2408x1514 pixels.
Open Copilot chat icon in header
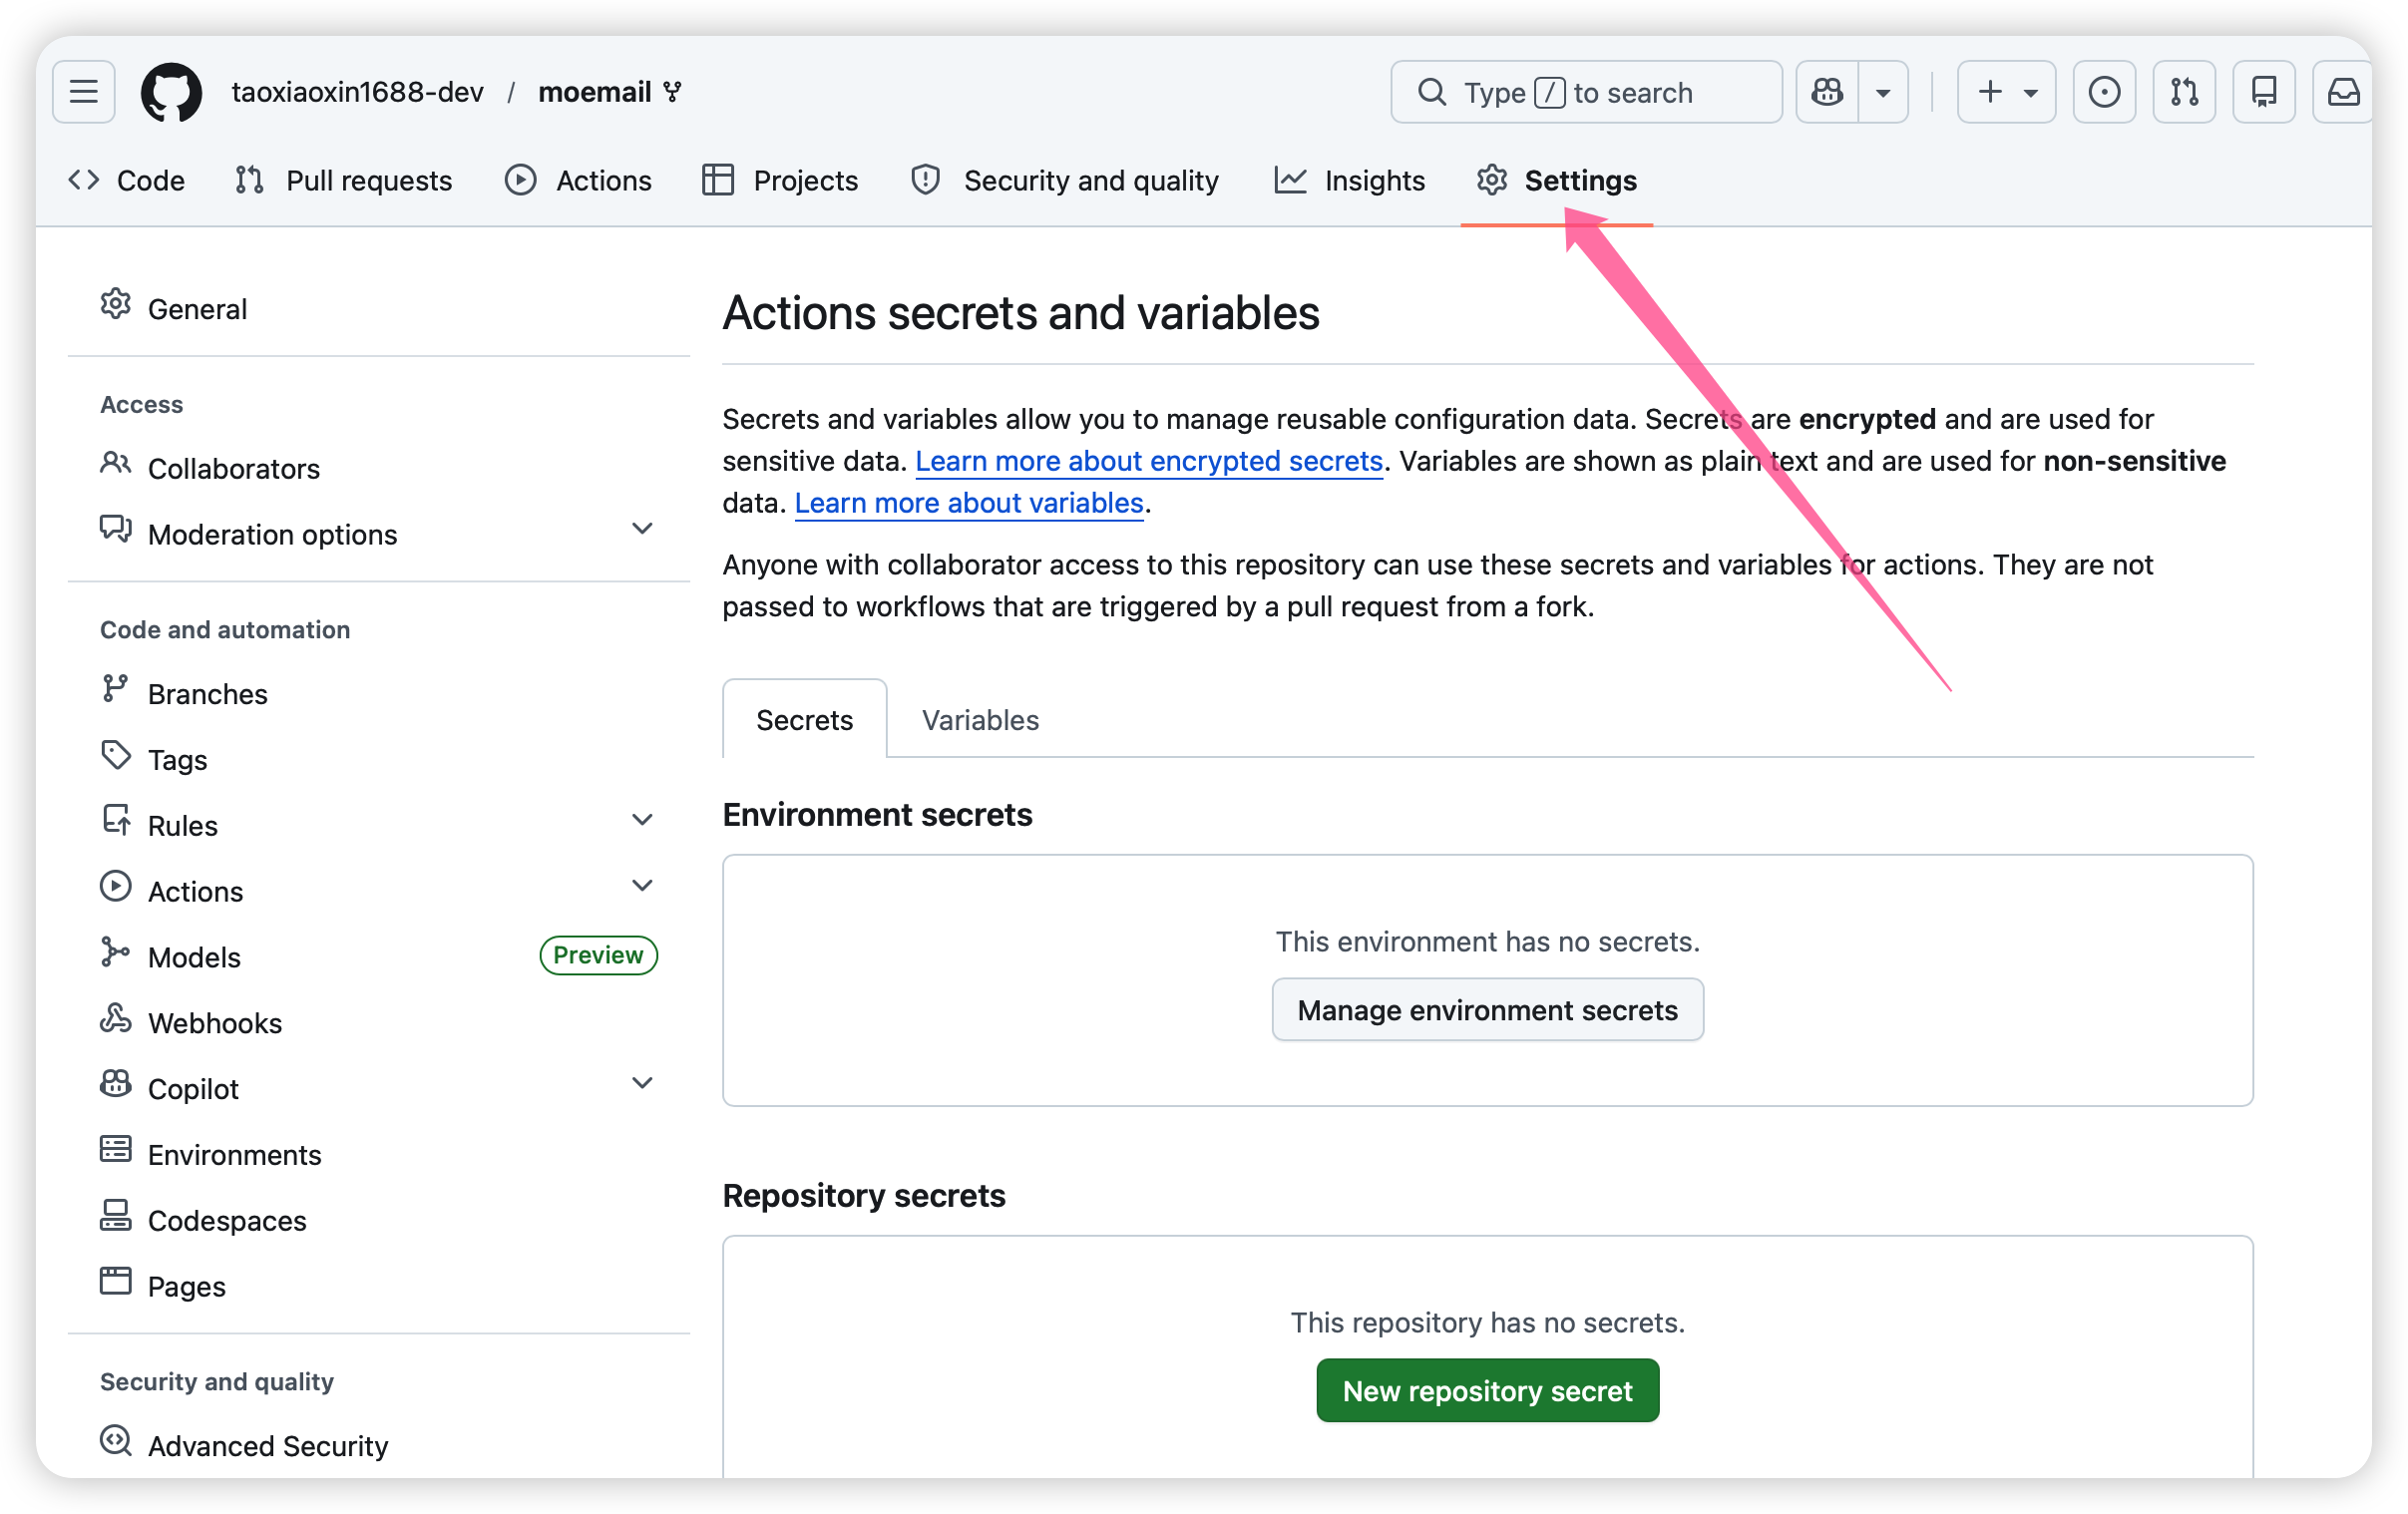tap(1827, 92)
